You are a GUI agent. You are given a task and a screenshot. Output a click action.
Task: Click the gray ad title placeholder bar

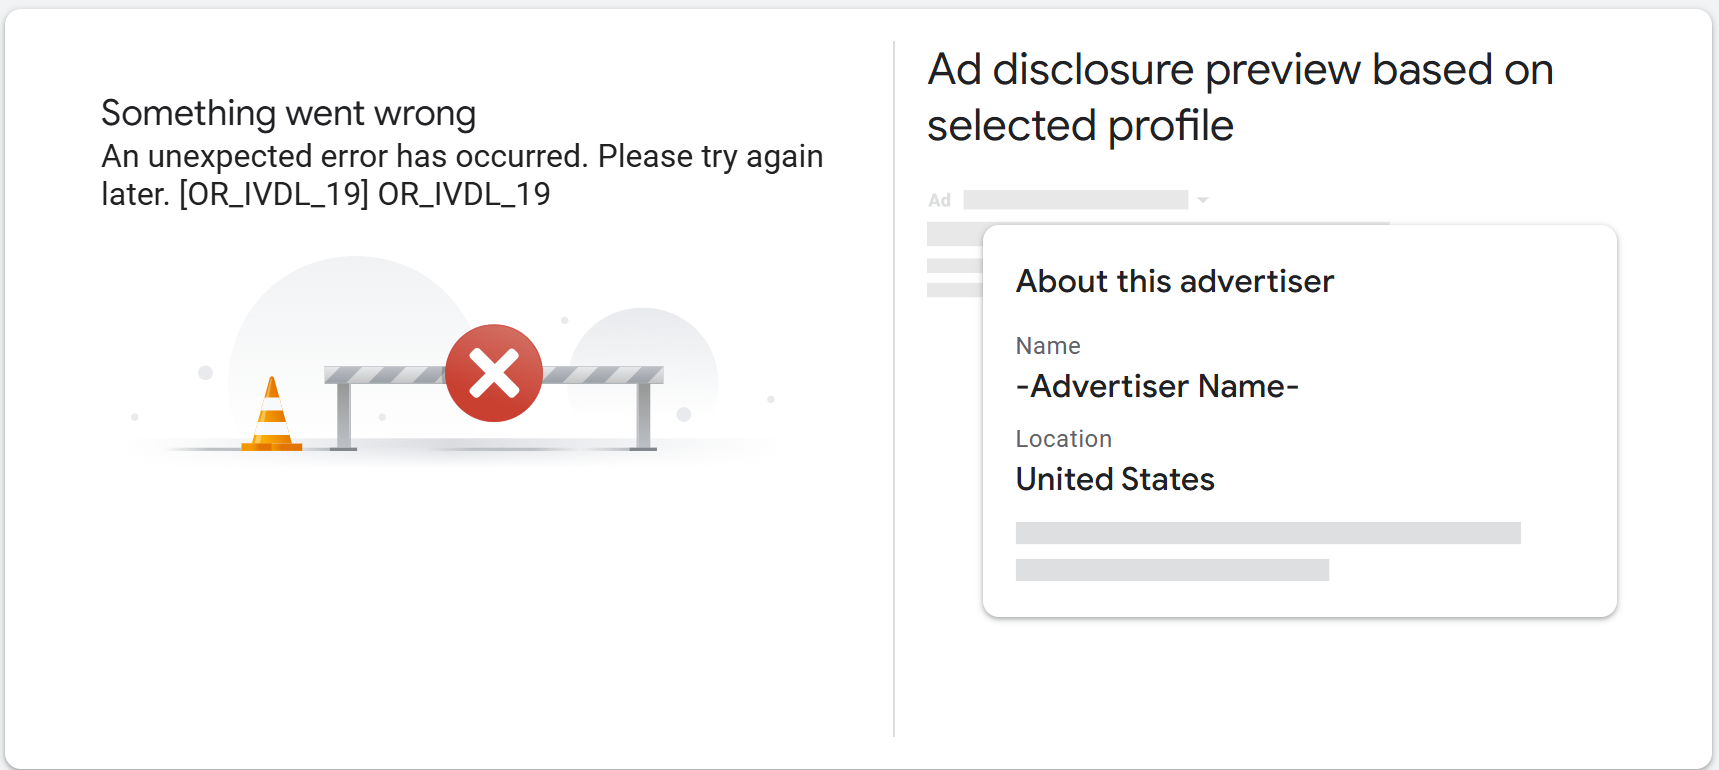[x=1075, y=200]
